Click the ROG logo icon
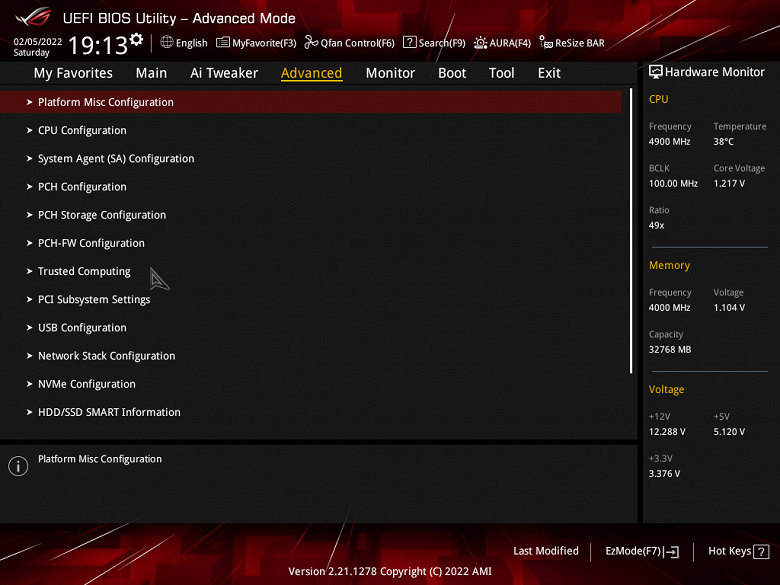The width and height of the screenshot is (780, 585). [33, 17]
